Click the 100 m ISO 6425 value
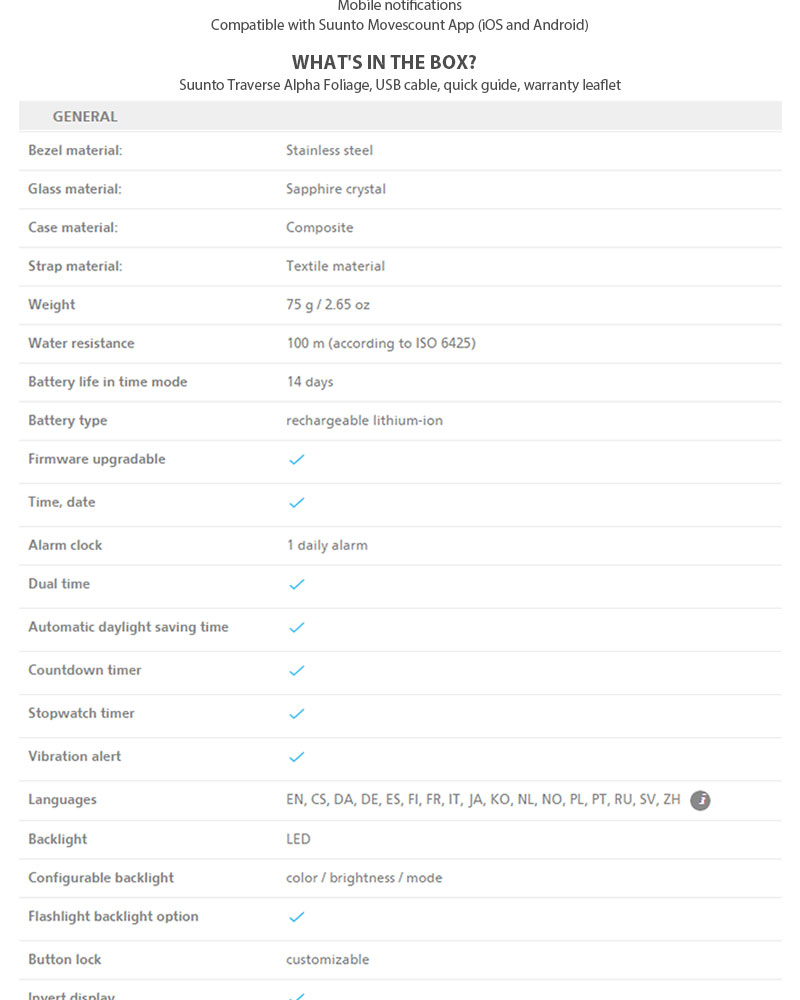The height and width of the screenshot is (1000, 800). click(381, 344)
